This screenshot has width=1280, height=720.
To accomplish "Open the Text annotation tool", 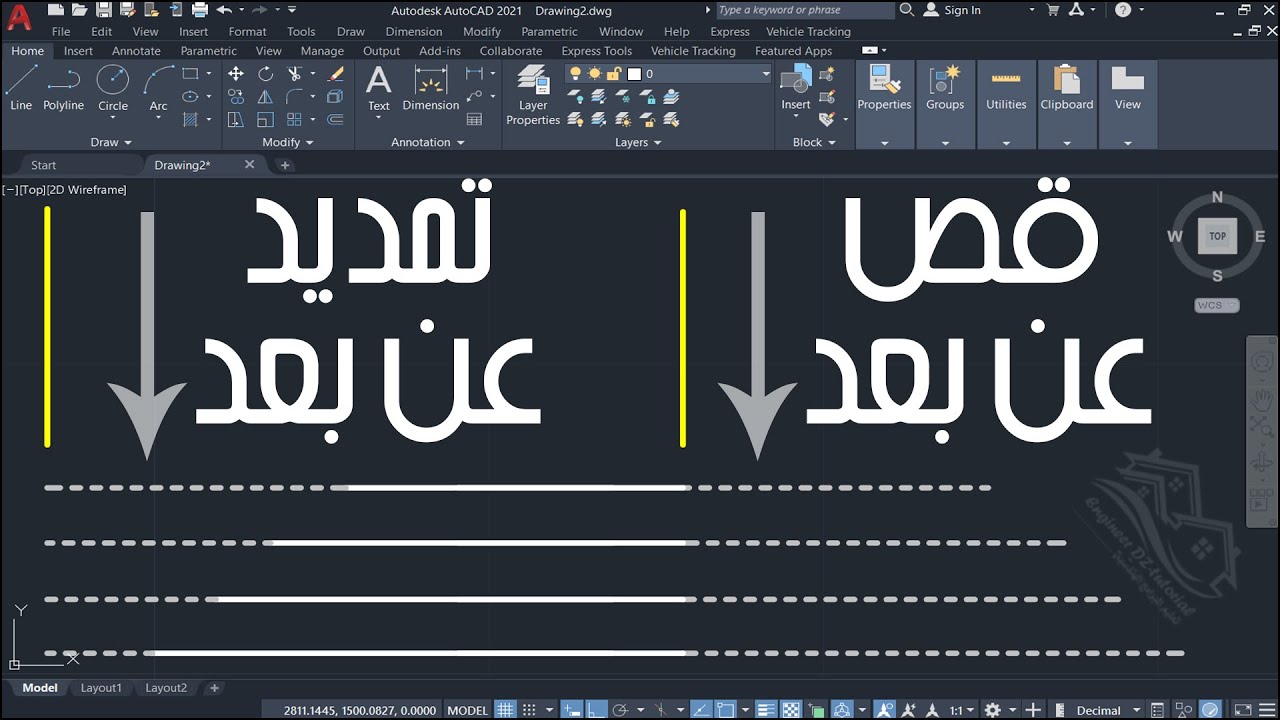I will [379, 88].
